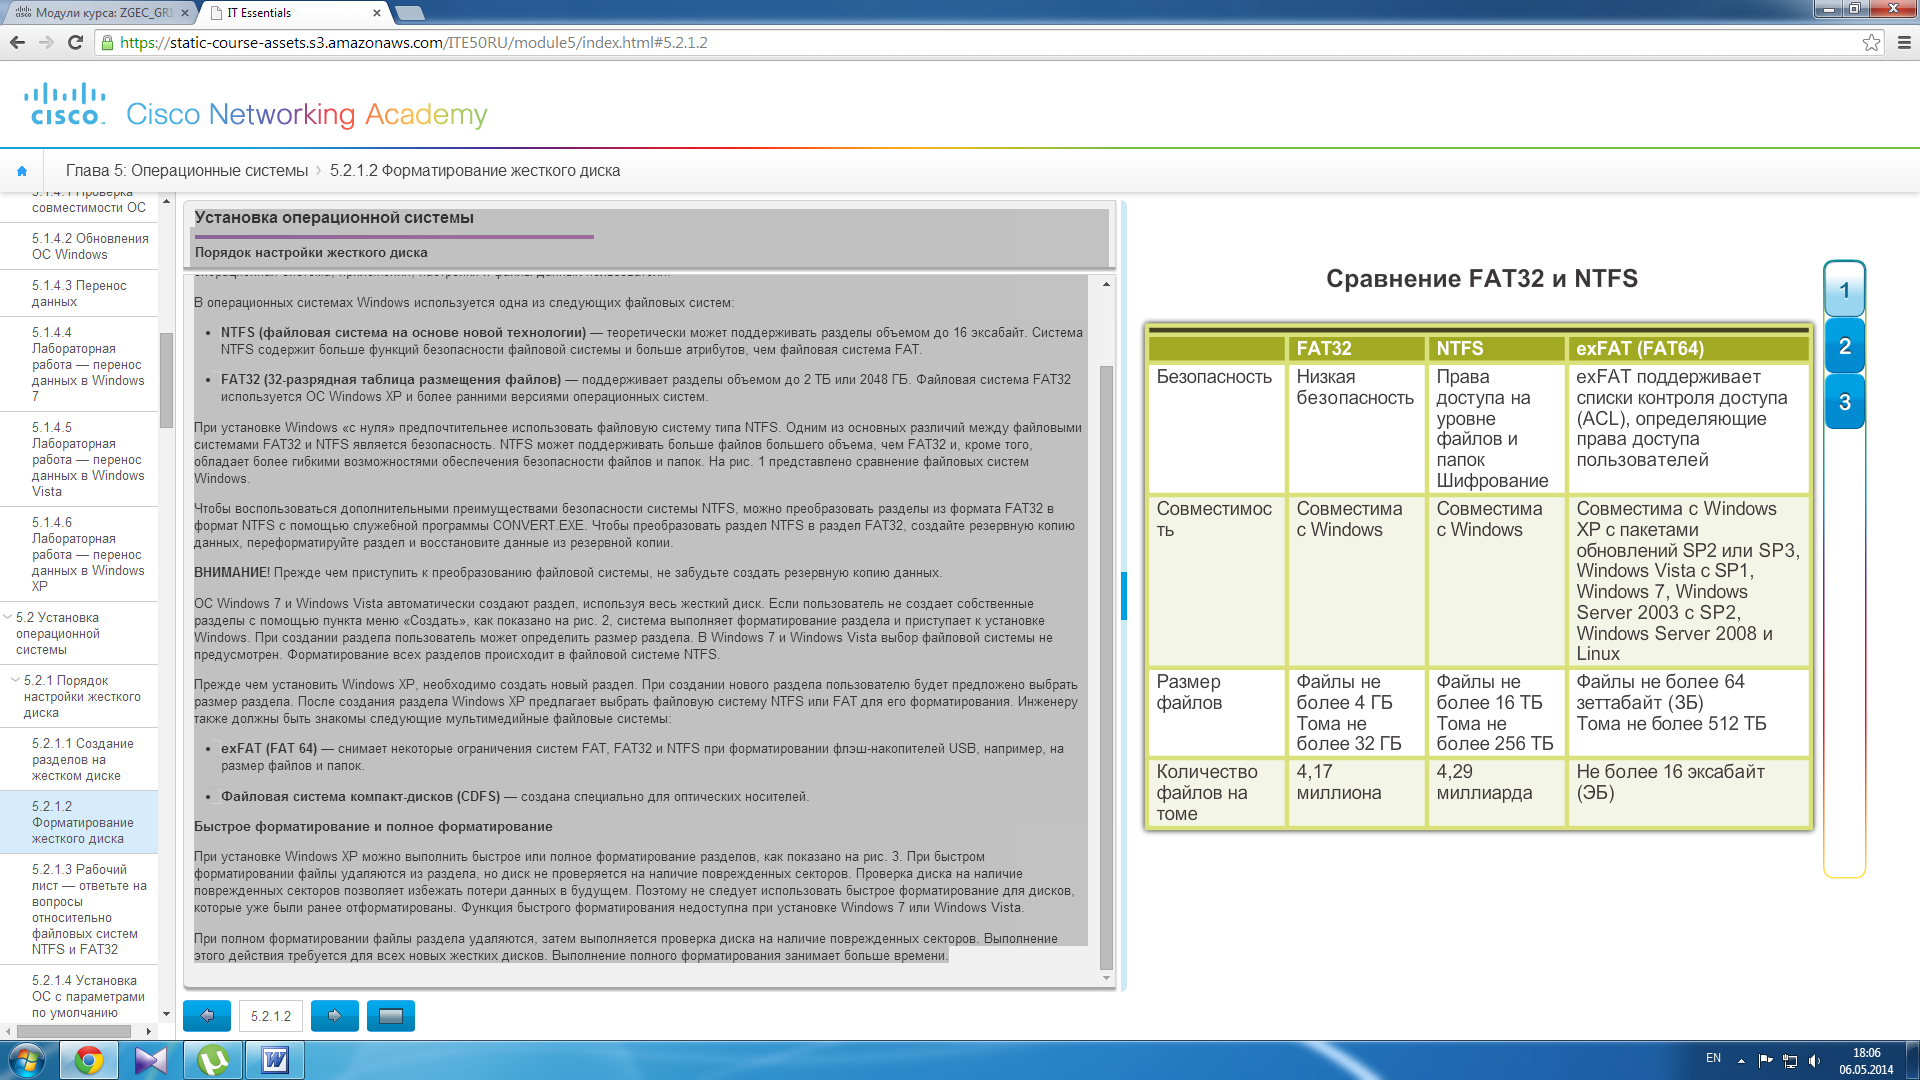Image resolution: width=1920 pixels, height=1080 pixels.
Task: Select figure tab 1
Action: 1845,291
